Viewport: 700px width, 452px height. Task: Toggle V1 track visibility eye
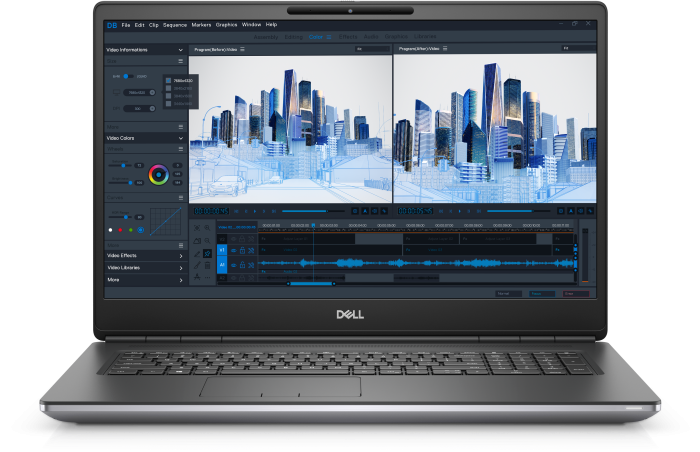click(233, 251)
